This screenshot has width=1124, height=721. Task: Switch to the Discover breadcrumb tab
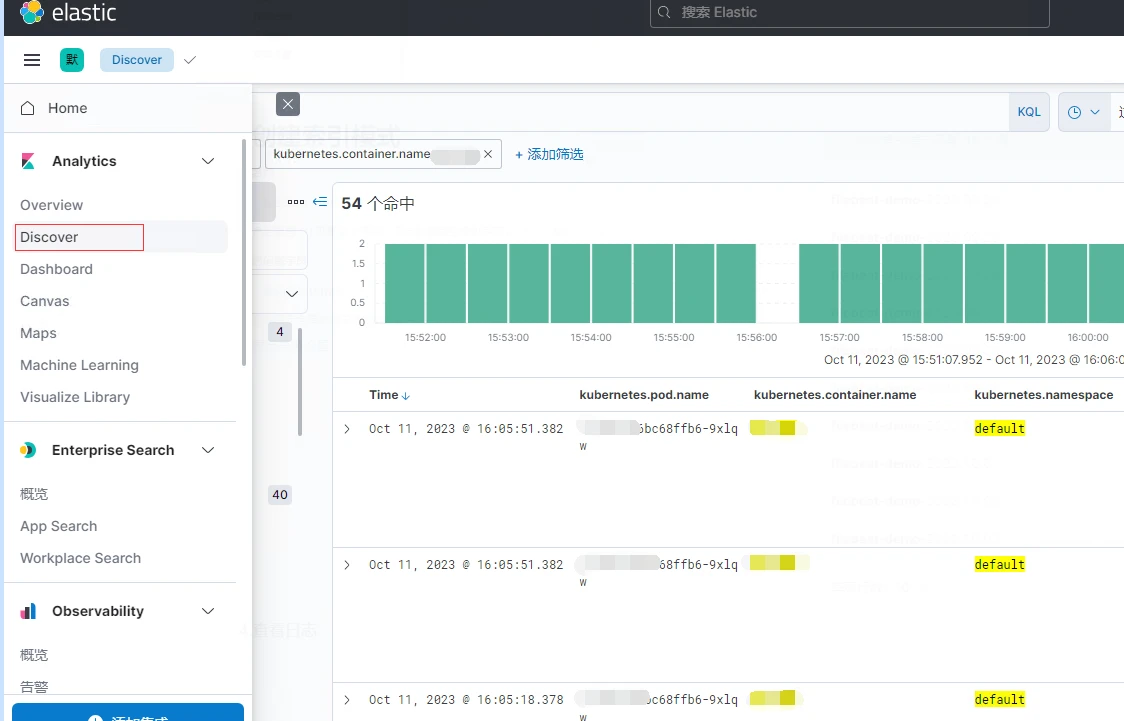coord(136,60)
